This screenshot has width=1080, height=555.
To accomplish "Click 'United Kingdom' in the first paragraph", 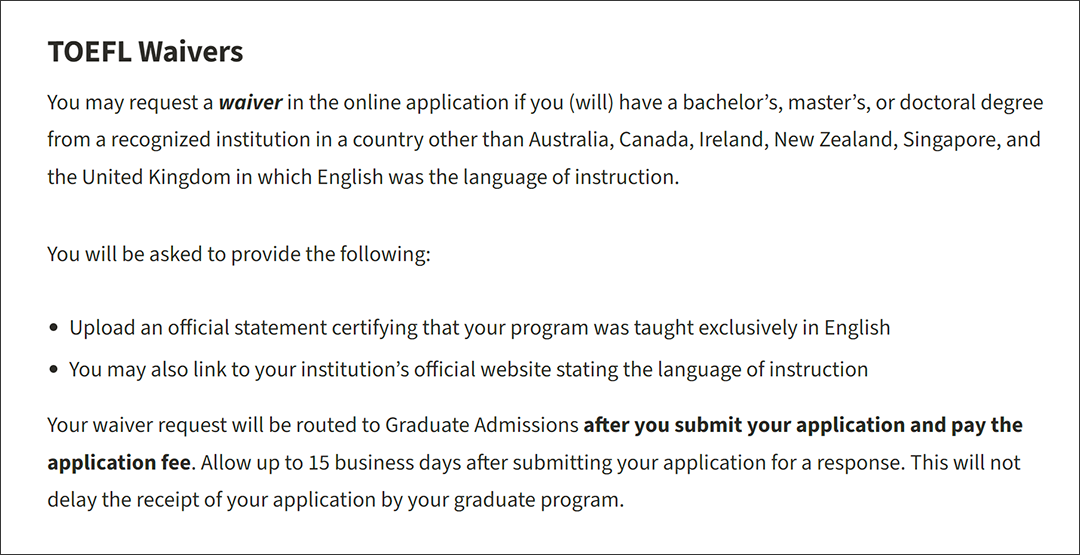I will (x=156, y=177).
